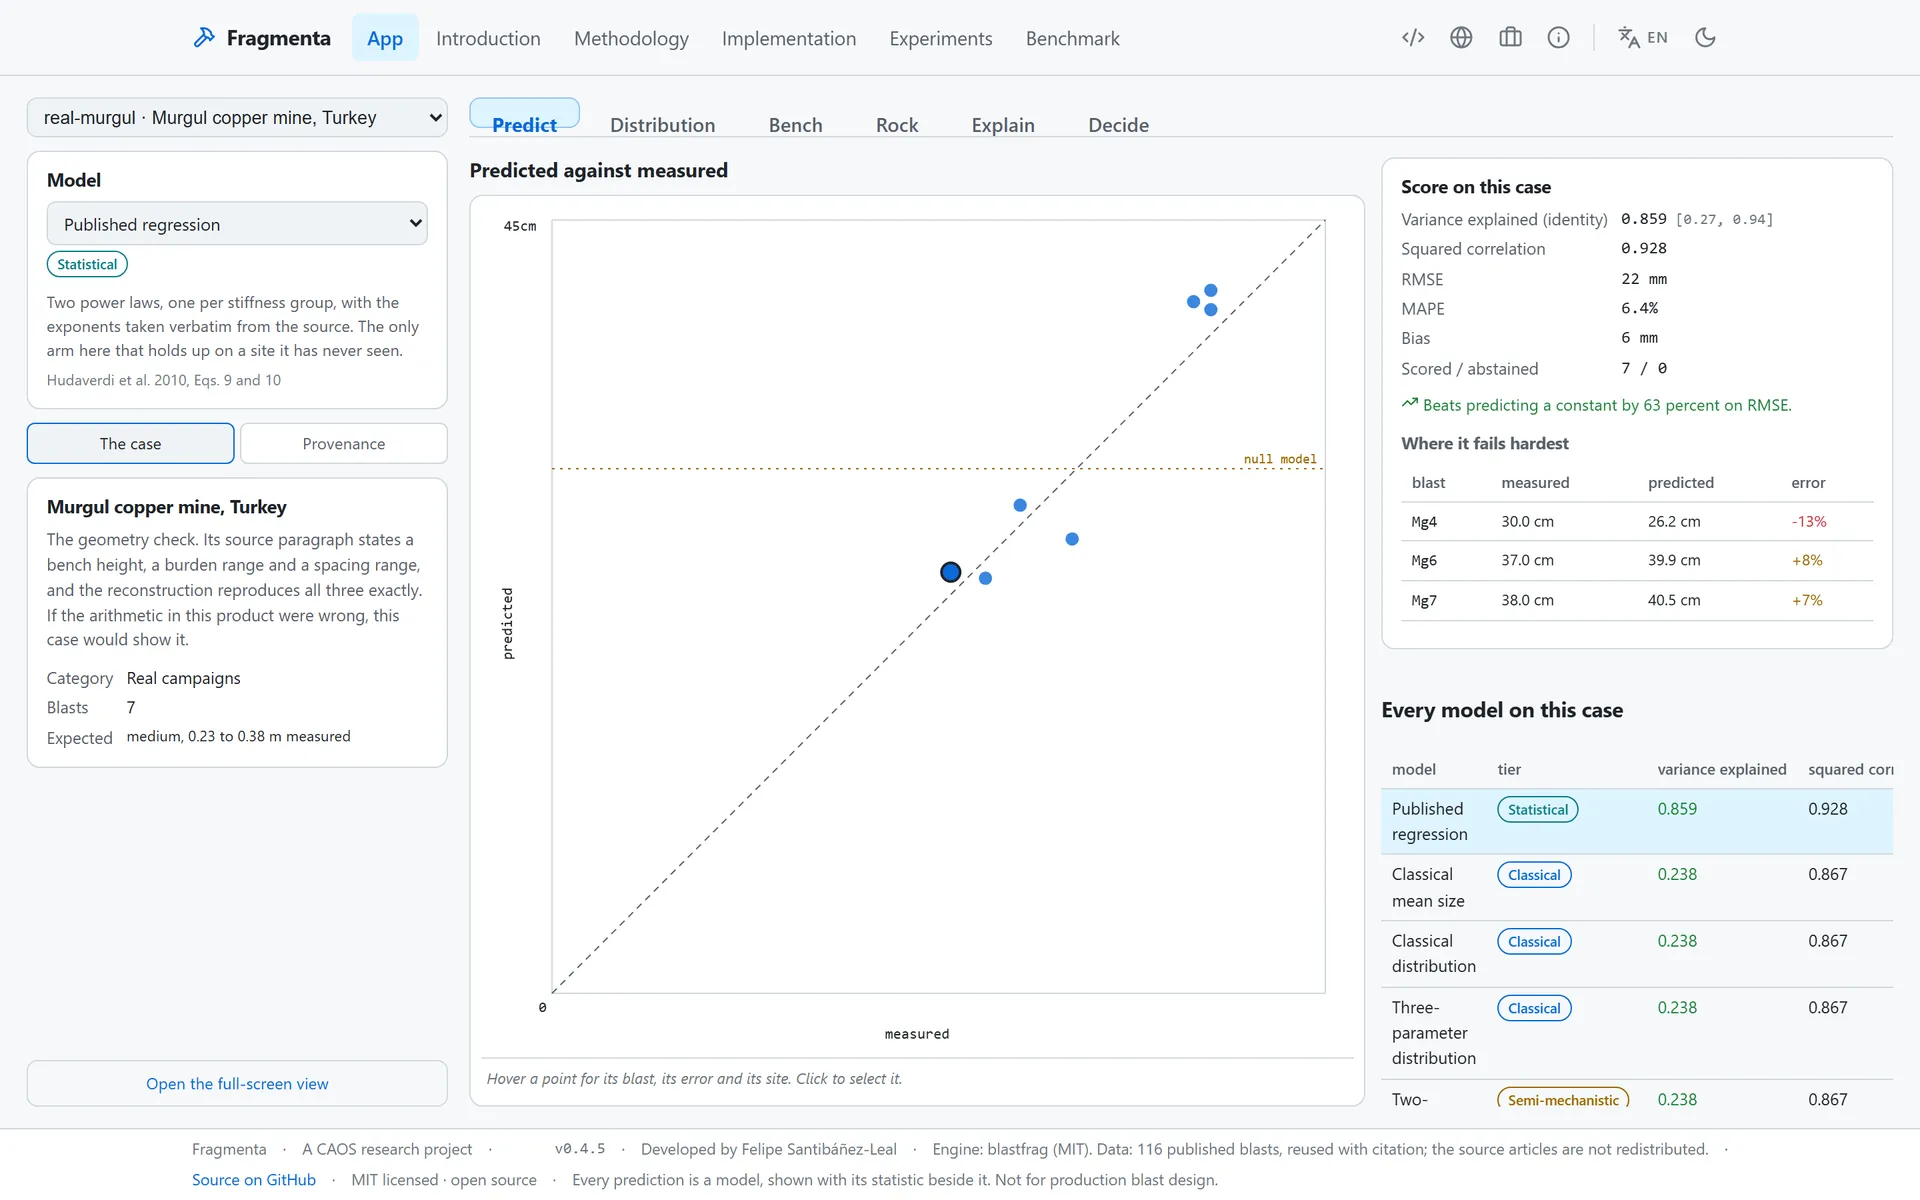Select the App nav item

coord(385,38)
